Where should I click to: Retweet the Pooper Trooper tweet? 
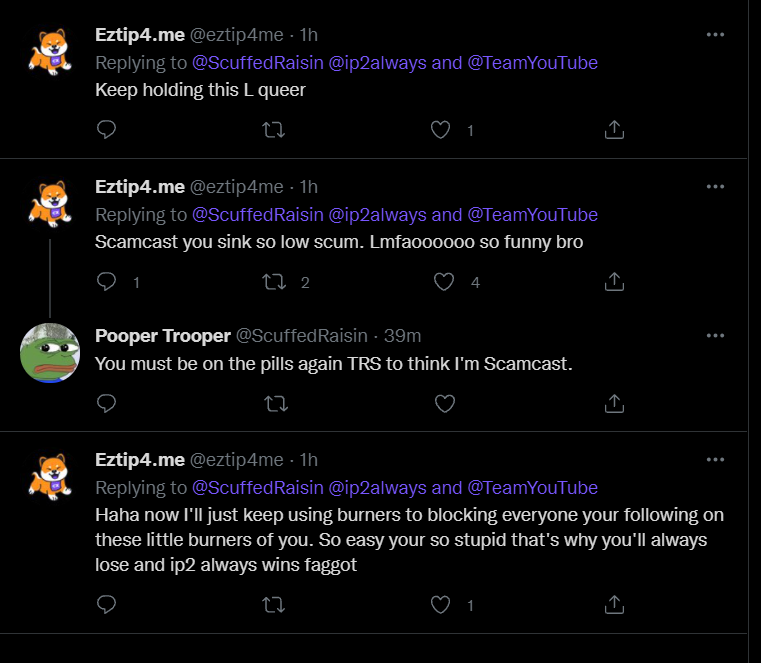[x=276, y=403]
